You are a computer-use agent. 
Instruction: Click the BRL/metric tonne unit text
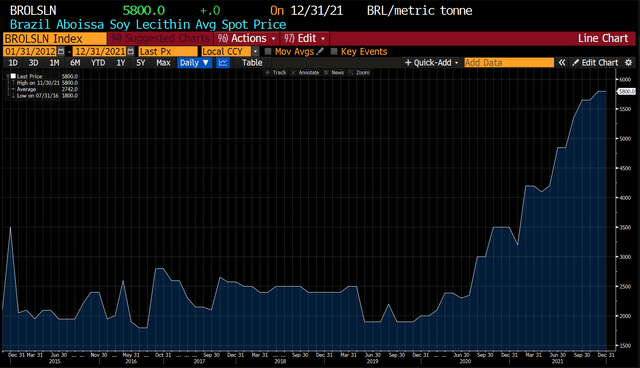coord(419,10)
